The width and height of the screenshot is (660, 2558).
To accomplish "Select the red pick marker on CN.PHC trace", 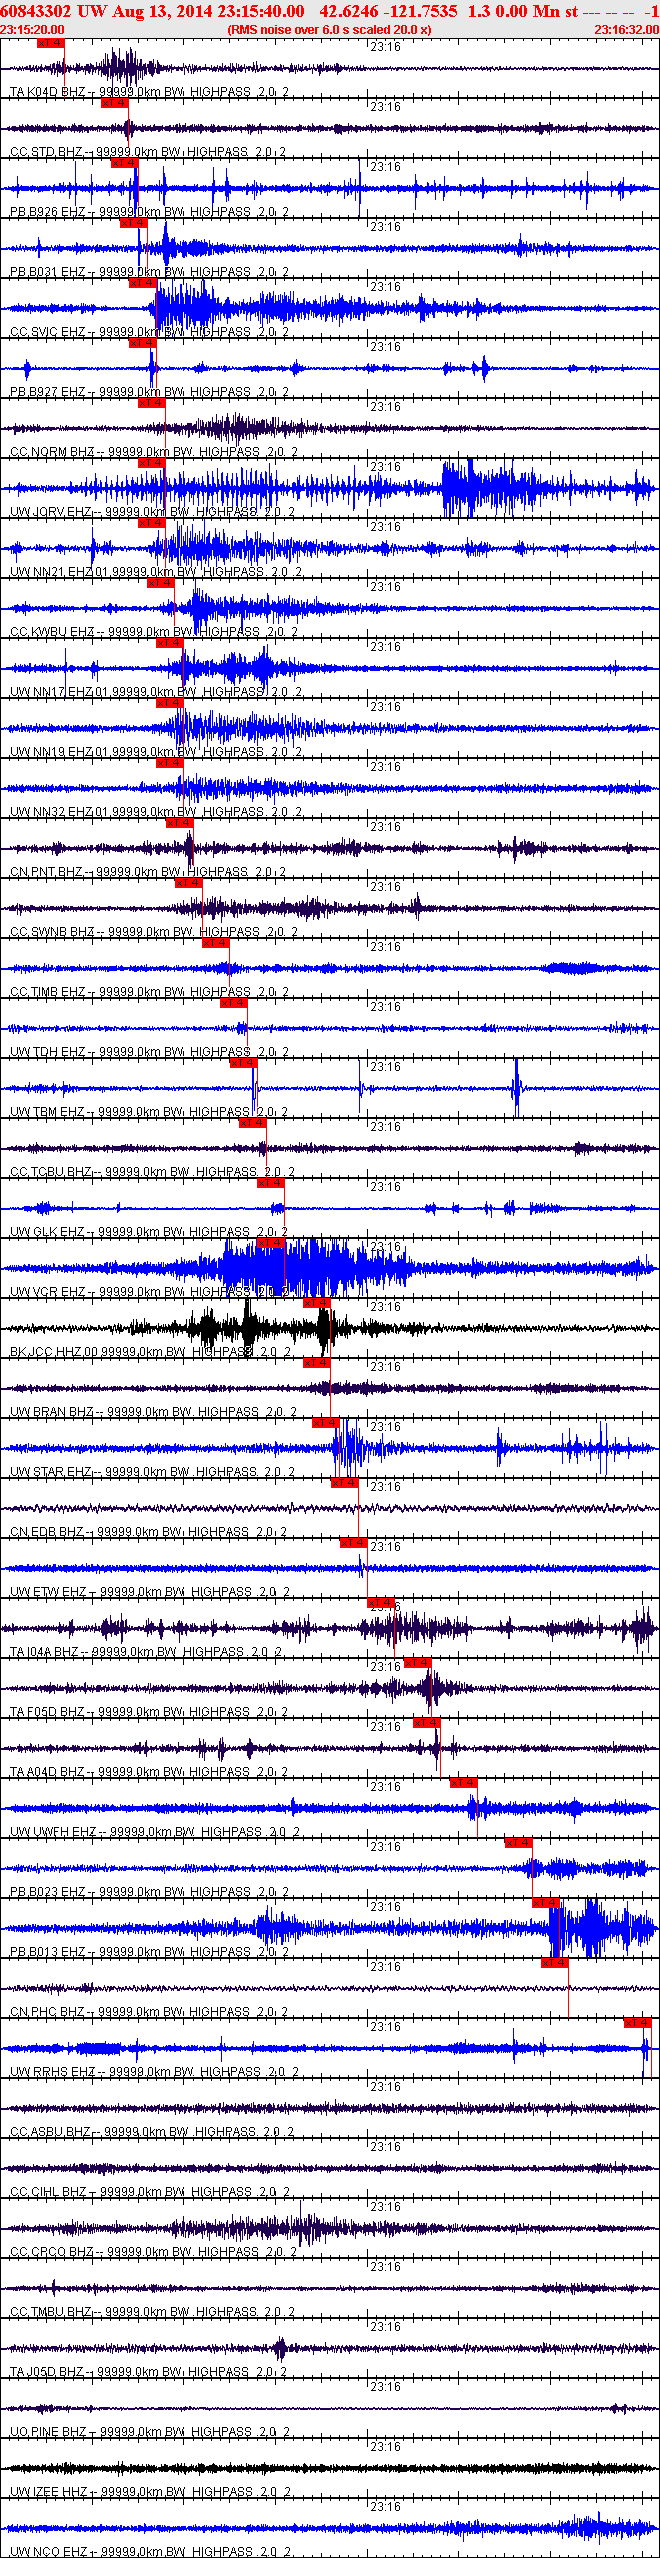I will 555,1963.
